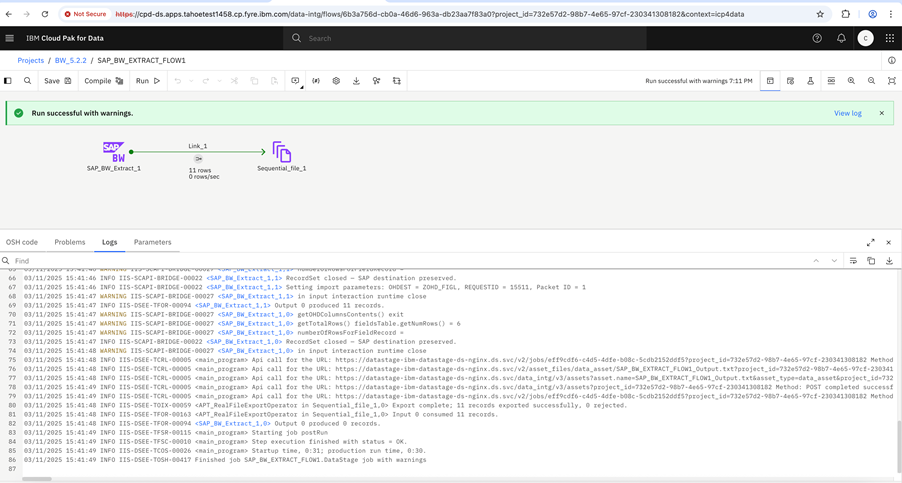Screen dimensions: 902x483
Task: Open the user profile avatar
Action: 865,38
